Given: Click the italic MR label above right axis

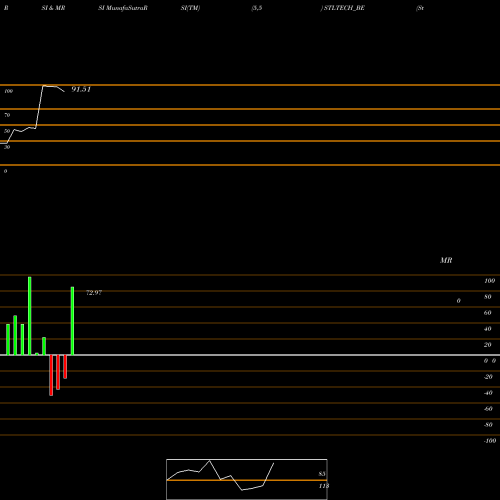Looking at the screenshot, I should pyautogui.click(x=446, y=260).
